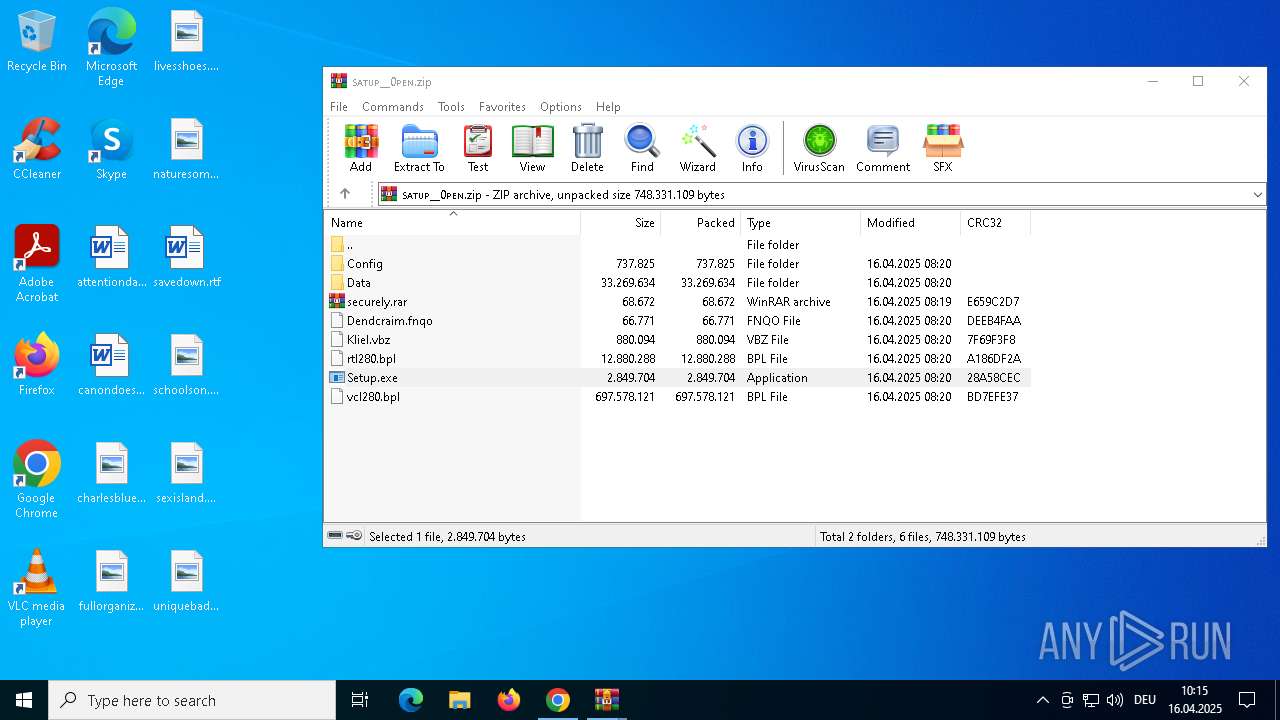This screenshot has width=1280, height=720.
Task: Open the Favorites menu
Action: tap(502, 107)
